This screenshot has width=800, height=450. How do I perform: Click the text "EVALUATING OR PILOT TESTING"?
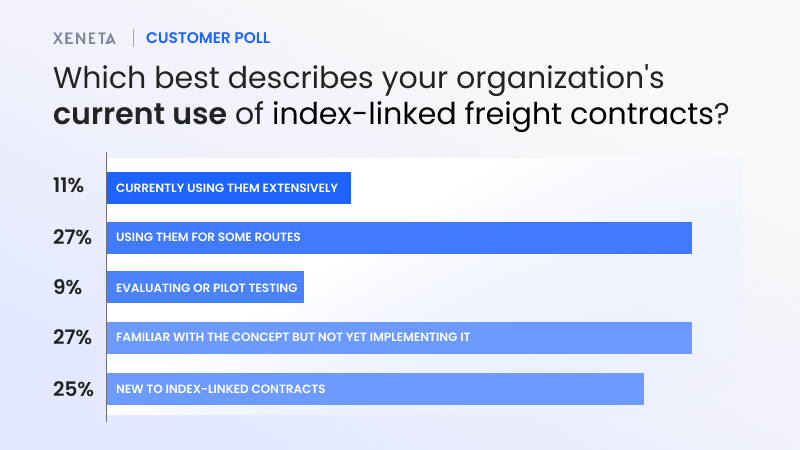pos(207,288)
